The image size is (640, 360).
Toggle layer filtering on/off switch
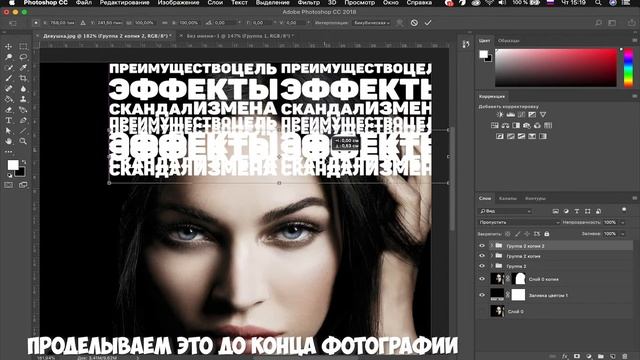click(x=624, y=210)
